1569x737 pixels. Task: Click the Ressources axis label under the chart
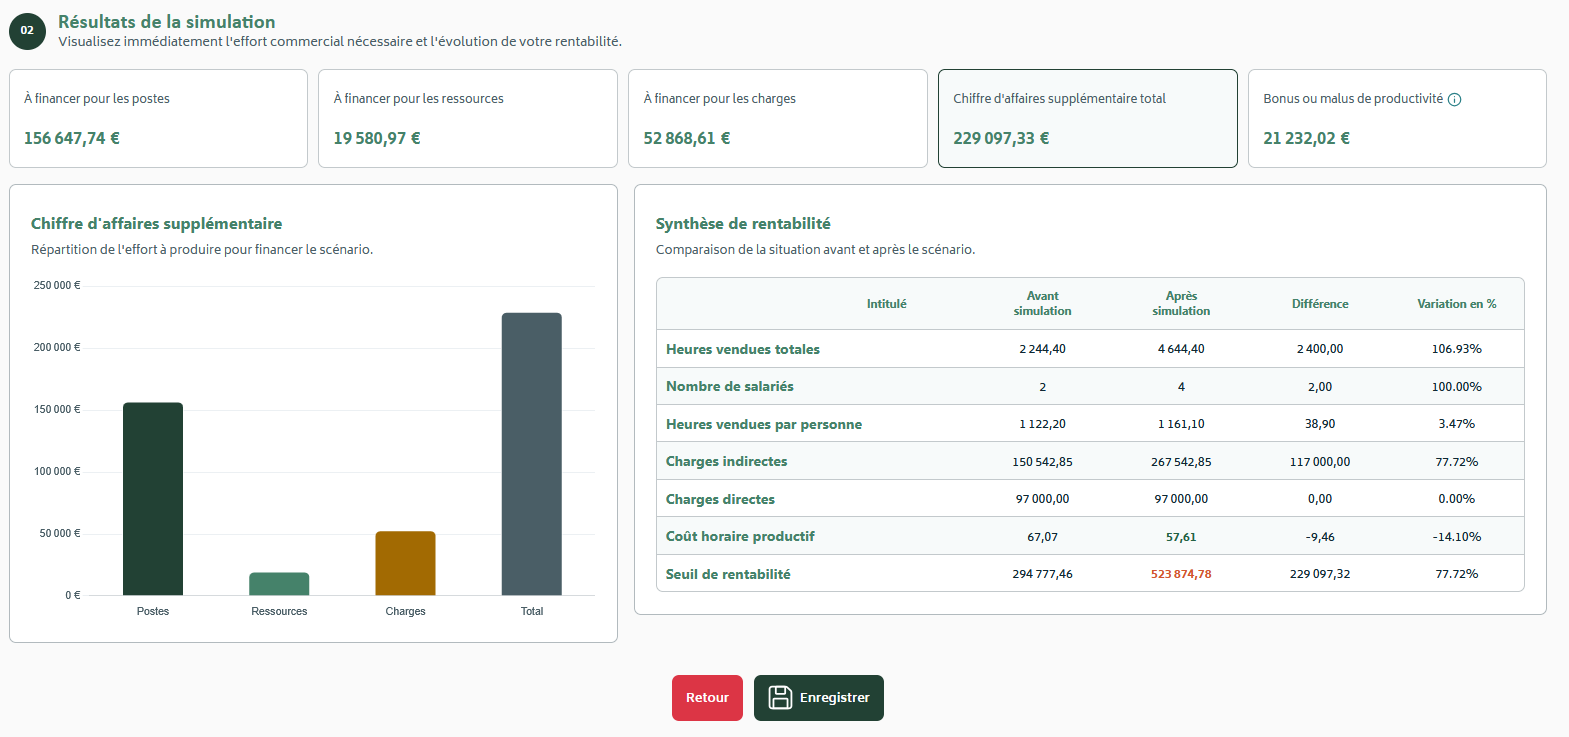(279, 611)
